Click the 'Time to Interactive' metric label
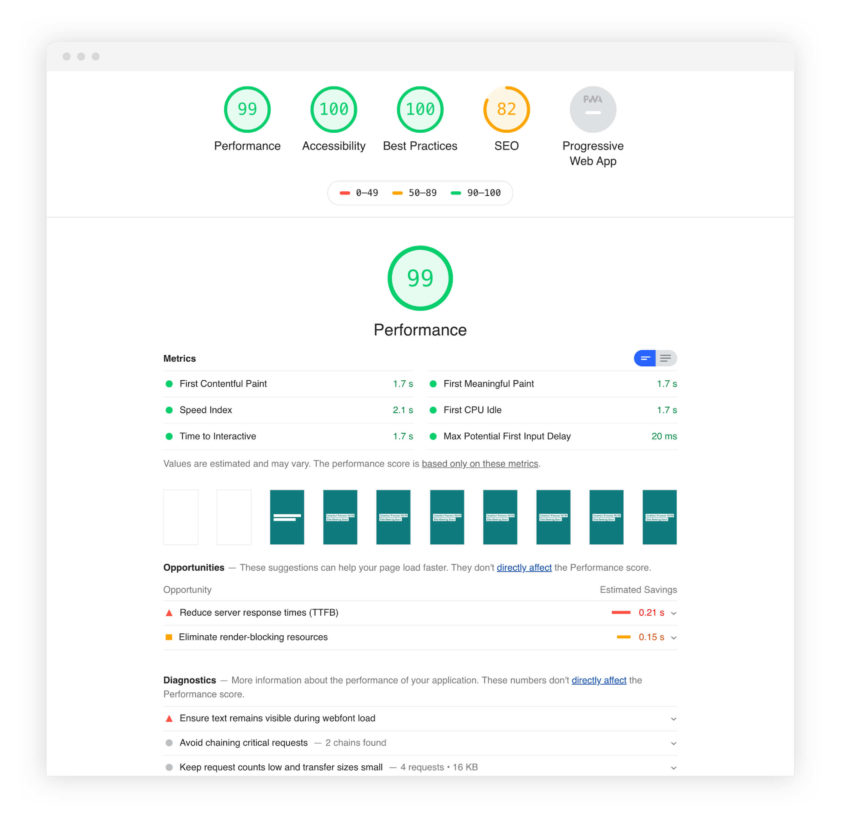Viewport: 844px width, 825px height. pos(217,436)
